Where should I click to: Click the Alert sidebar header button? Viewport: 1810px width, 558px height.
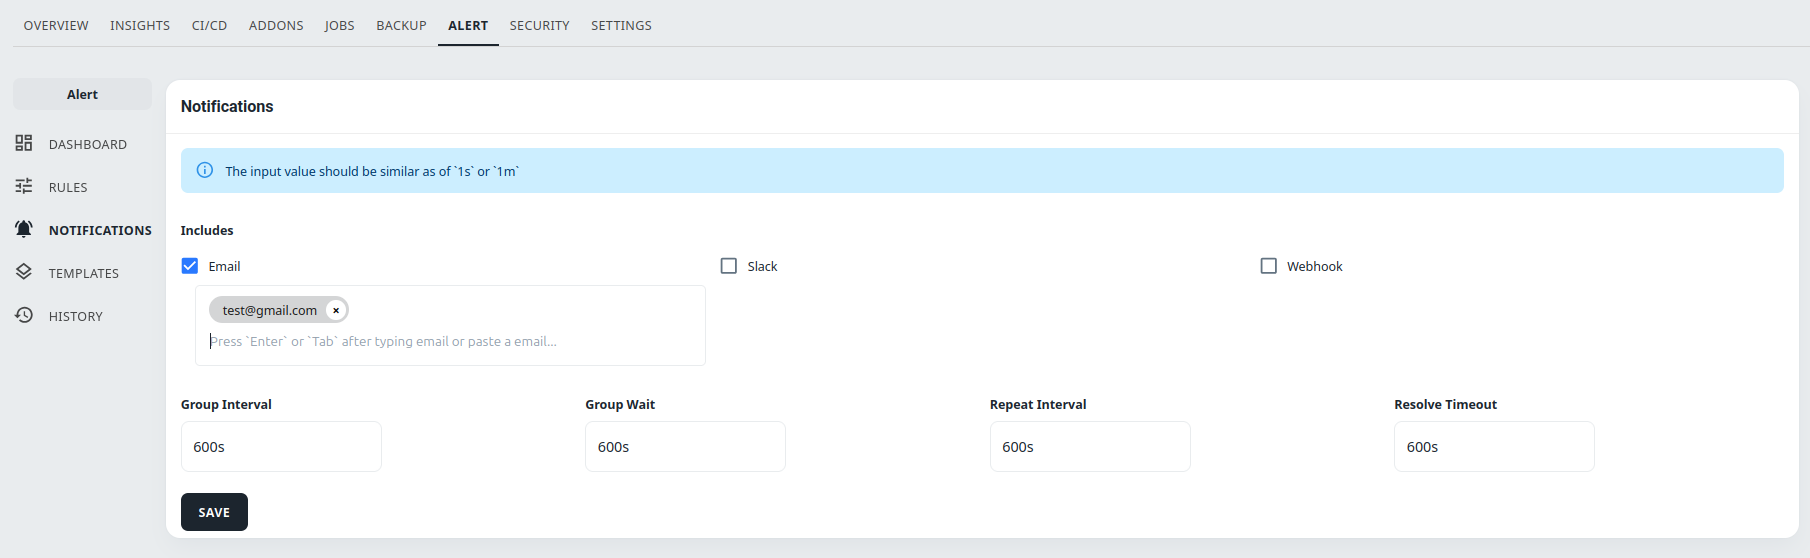point(82,94)
